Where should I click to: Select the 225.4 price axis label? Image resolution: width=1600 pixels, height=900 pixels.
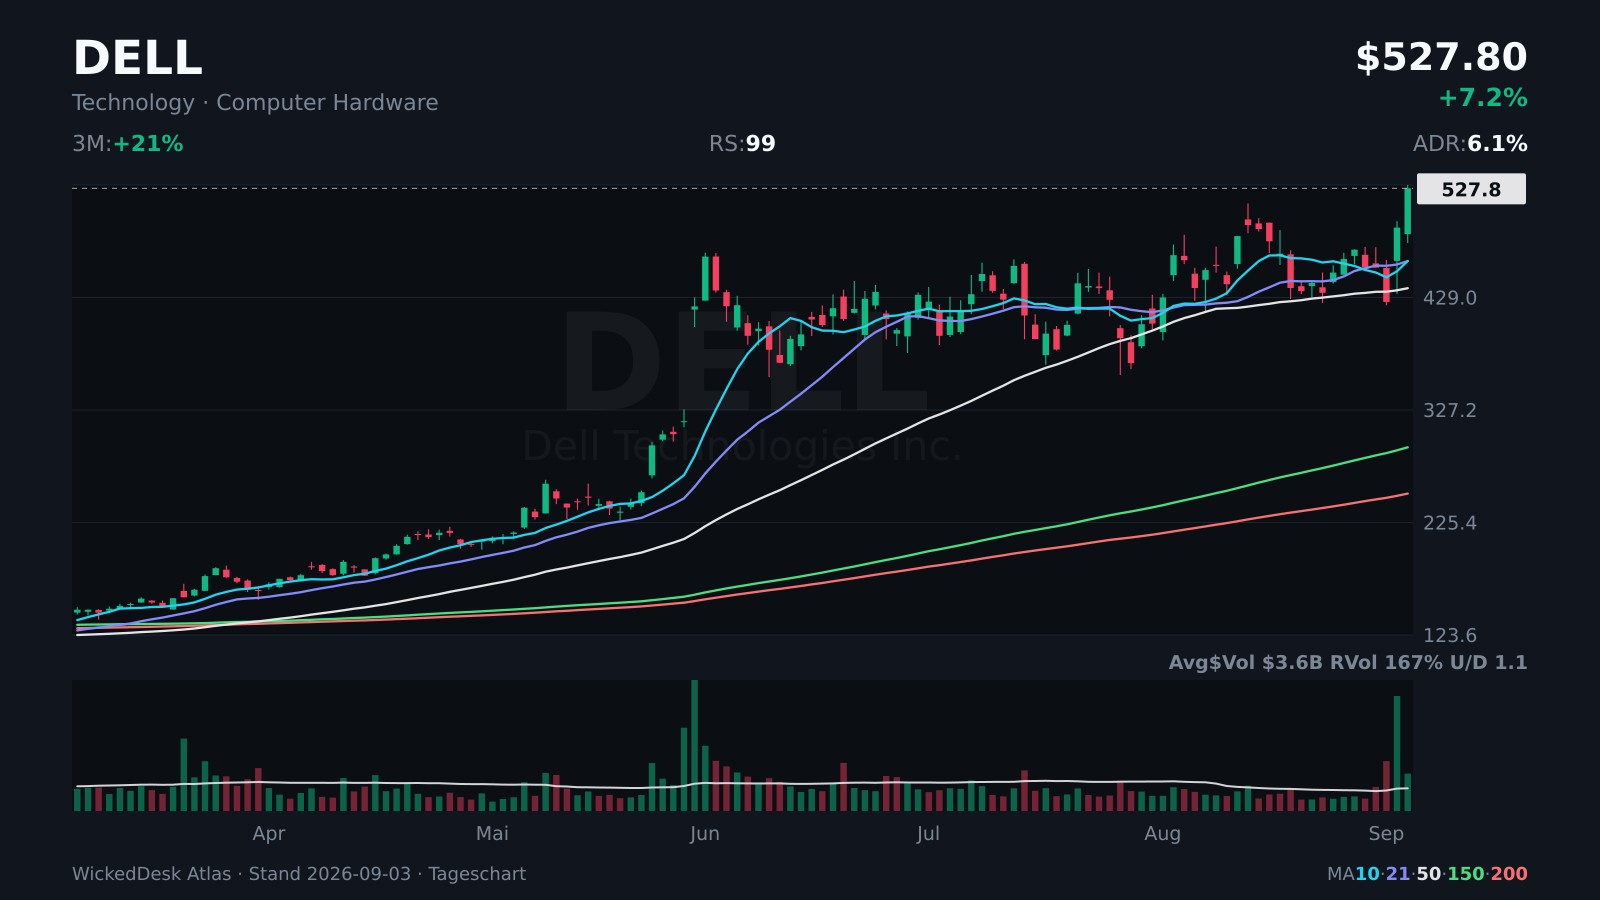[1450, 523]
